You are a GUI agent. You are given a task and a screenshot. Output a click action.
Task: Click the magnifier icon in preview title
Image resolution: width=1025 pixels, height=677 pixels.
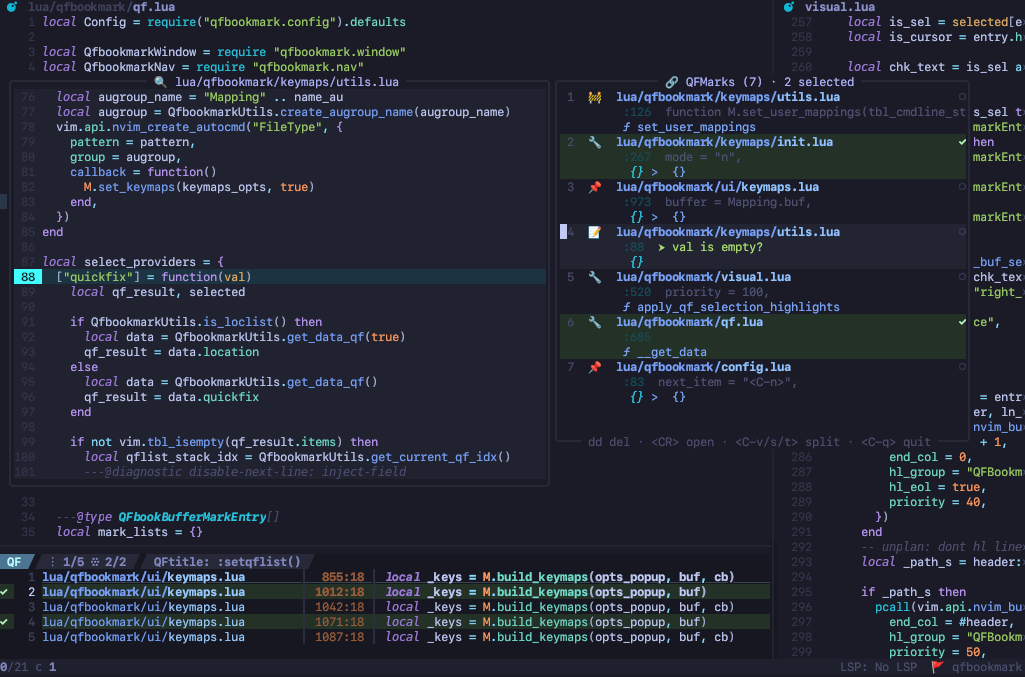click(x=161, y=82)
